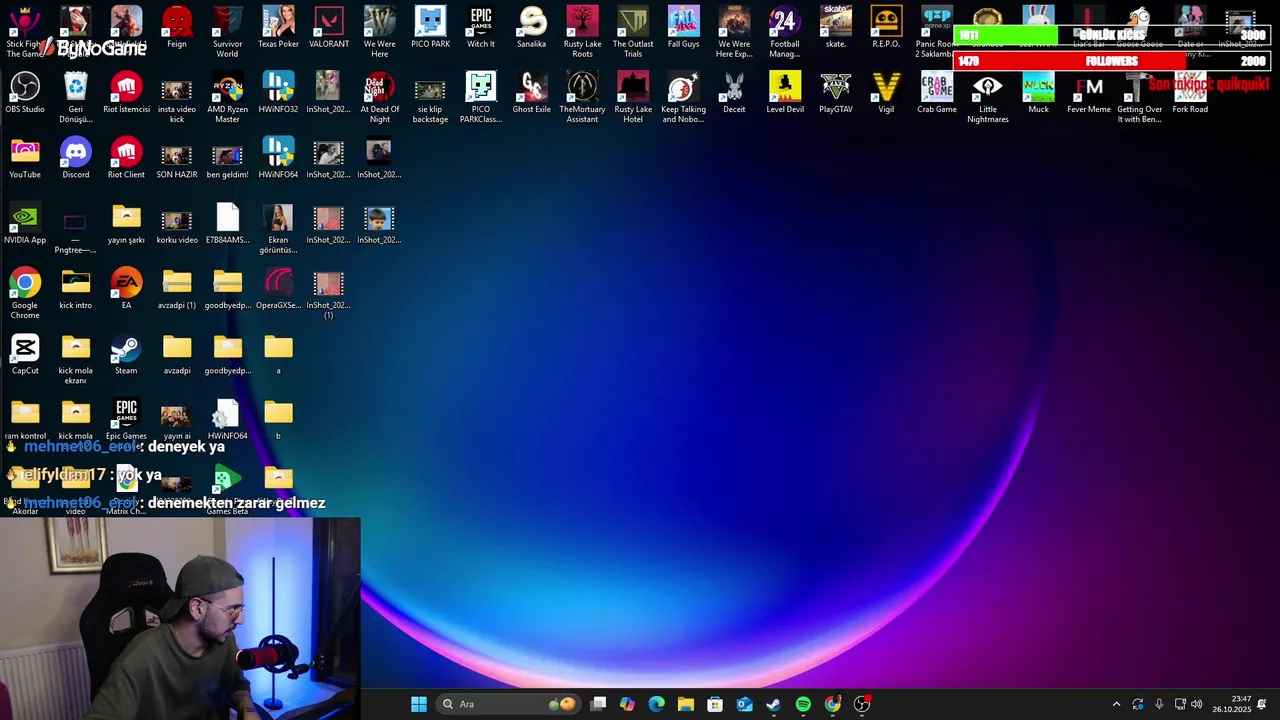
Task: Launch Riot İstemcisi shortcut
Action: 126,93
